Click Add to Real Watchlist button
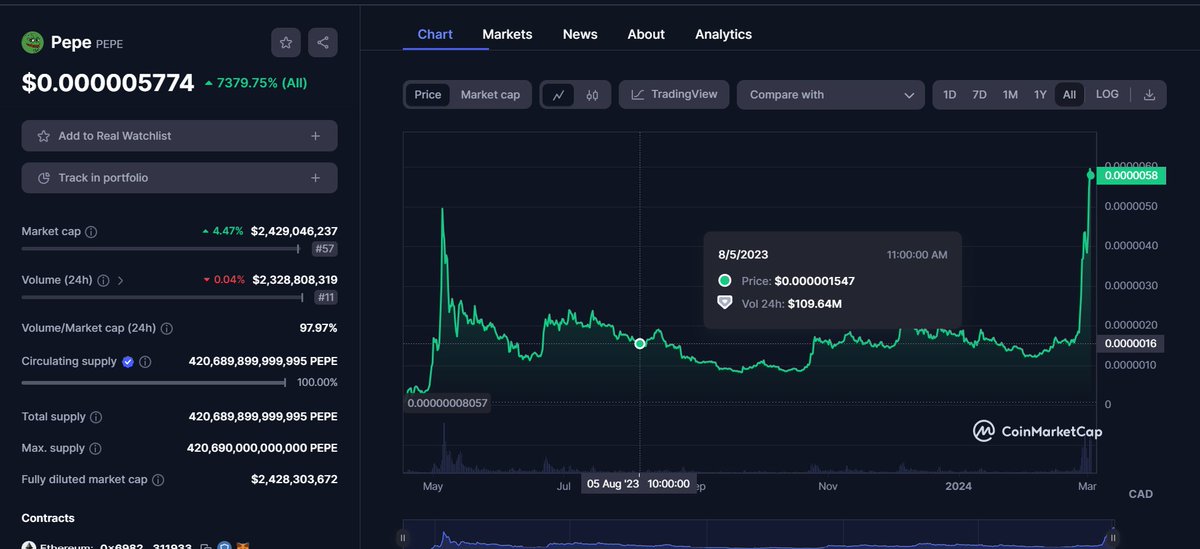The height and width of the screenshot is (549, 1200). tap(179, 136)
